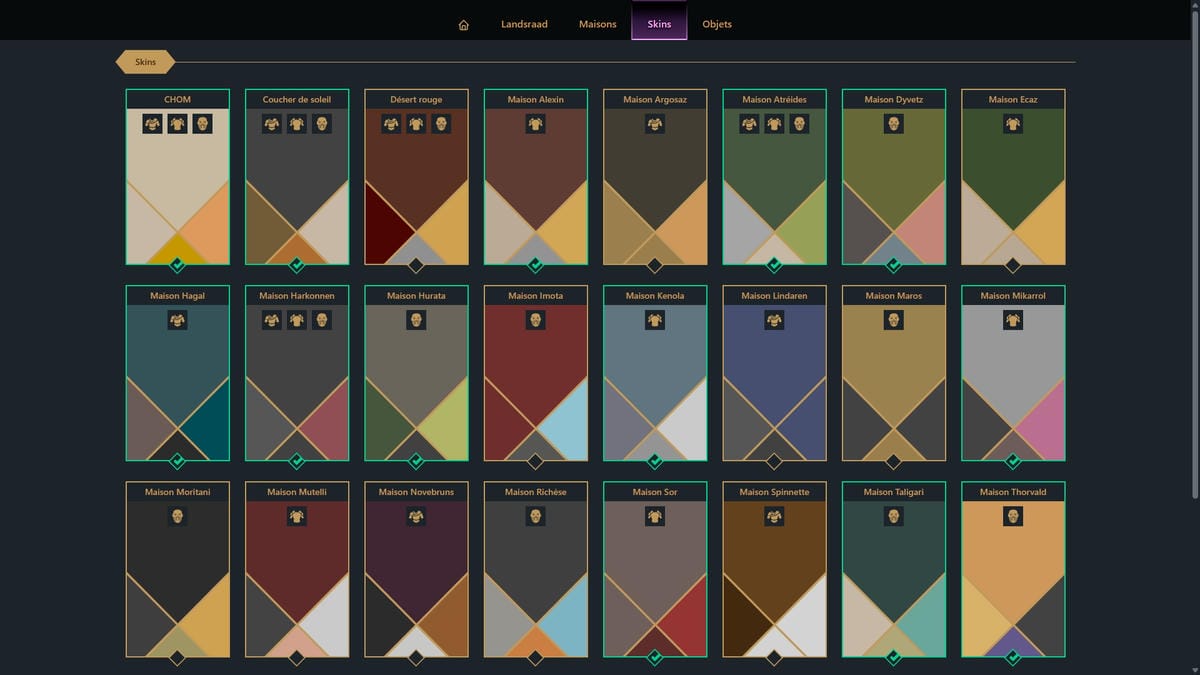This screenshot has height=675, width=1200.
Task: Switch to the Maisons tab
Action: point(598,24)
